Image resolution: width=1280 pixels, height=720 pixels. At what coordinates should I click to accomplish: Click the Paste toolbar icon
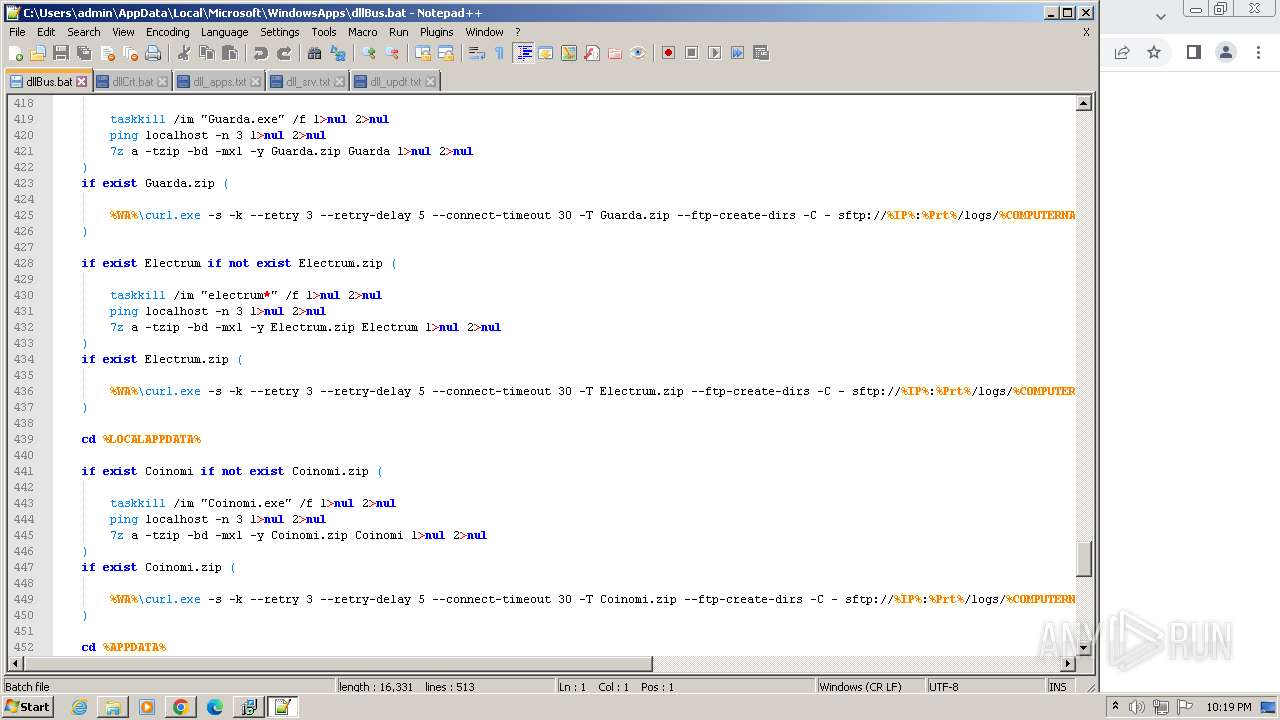click(x=230, y=53)
